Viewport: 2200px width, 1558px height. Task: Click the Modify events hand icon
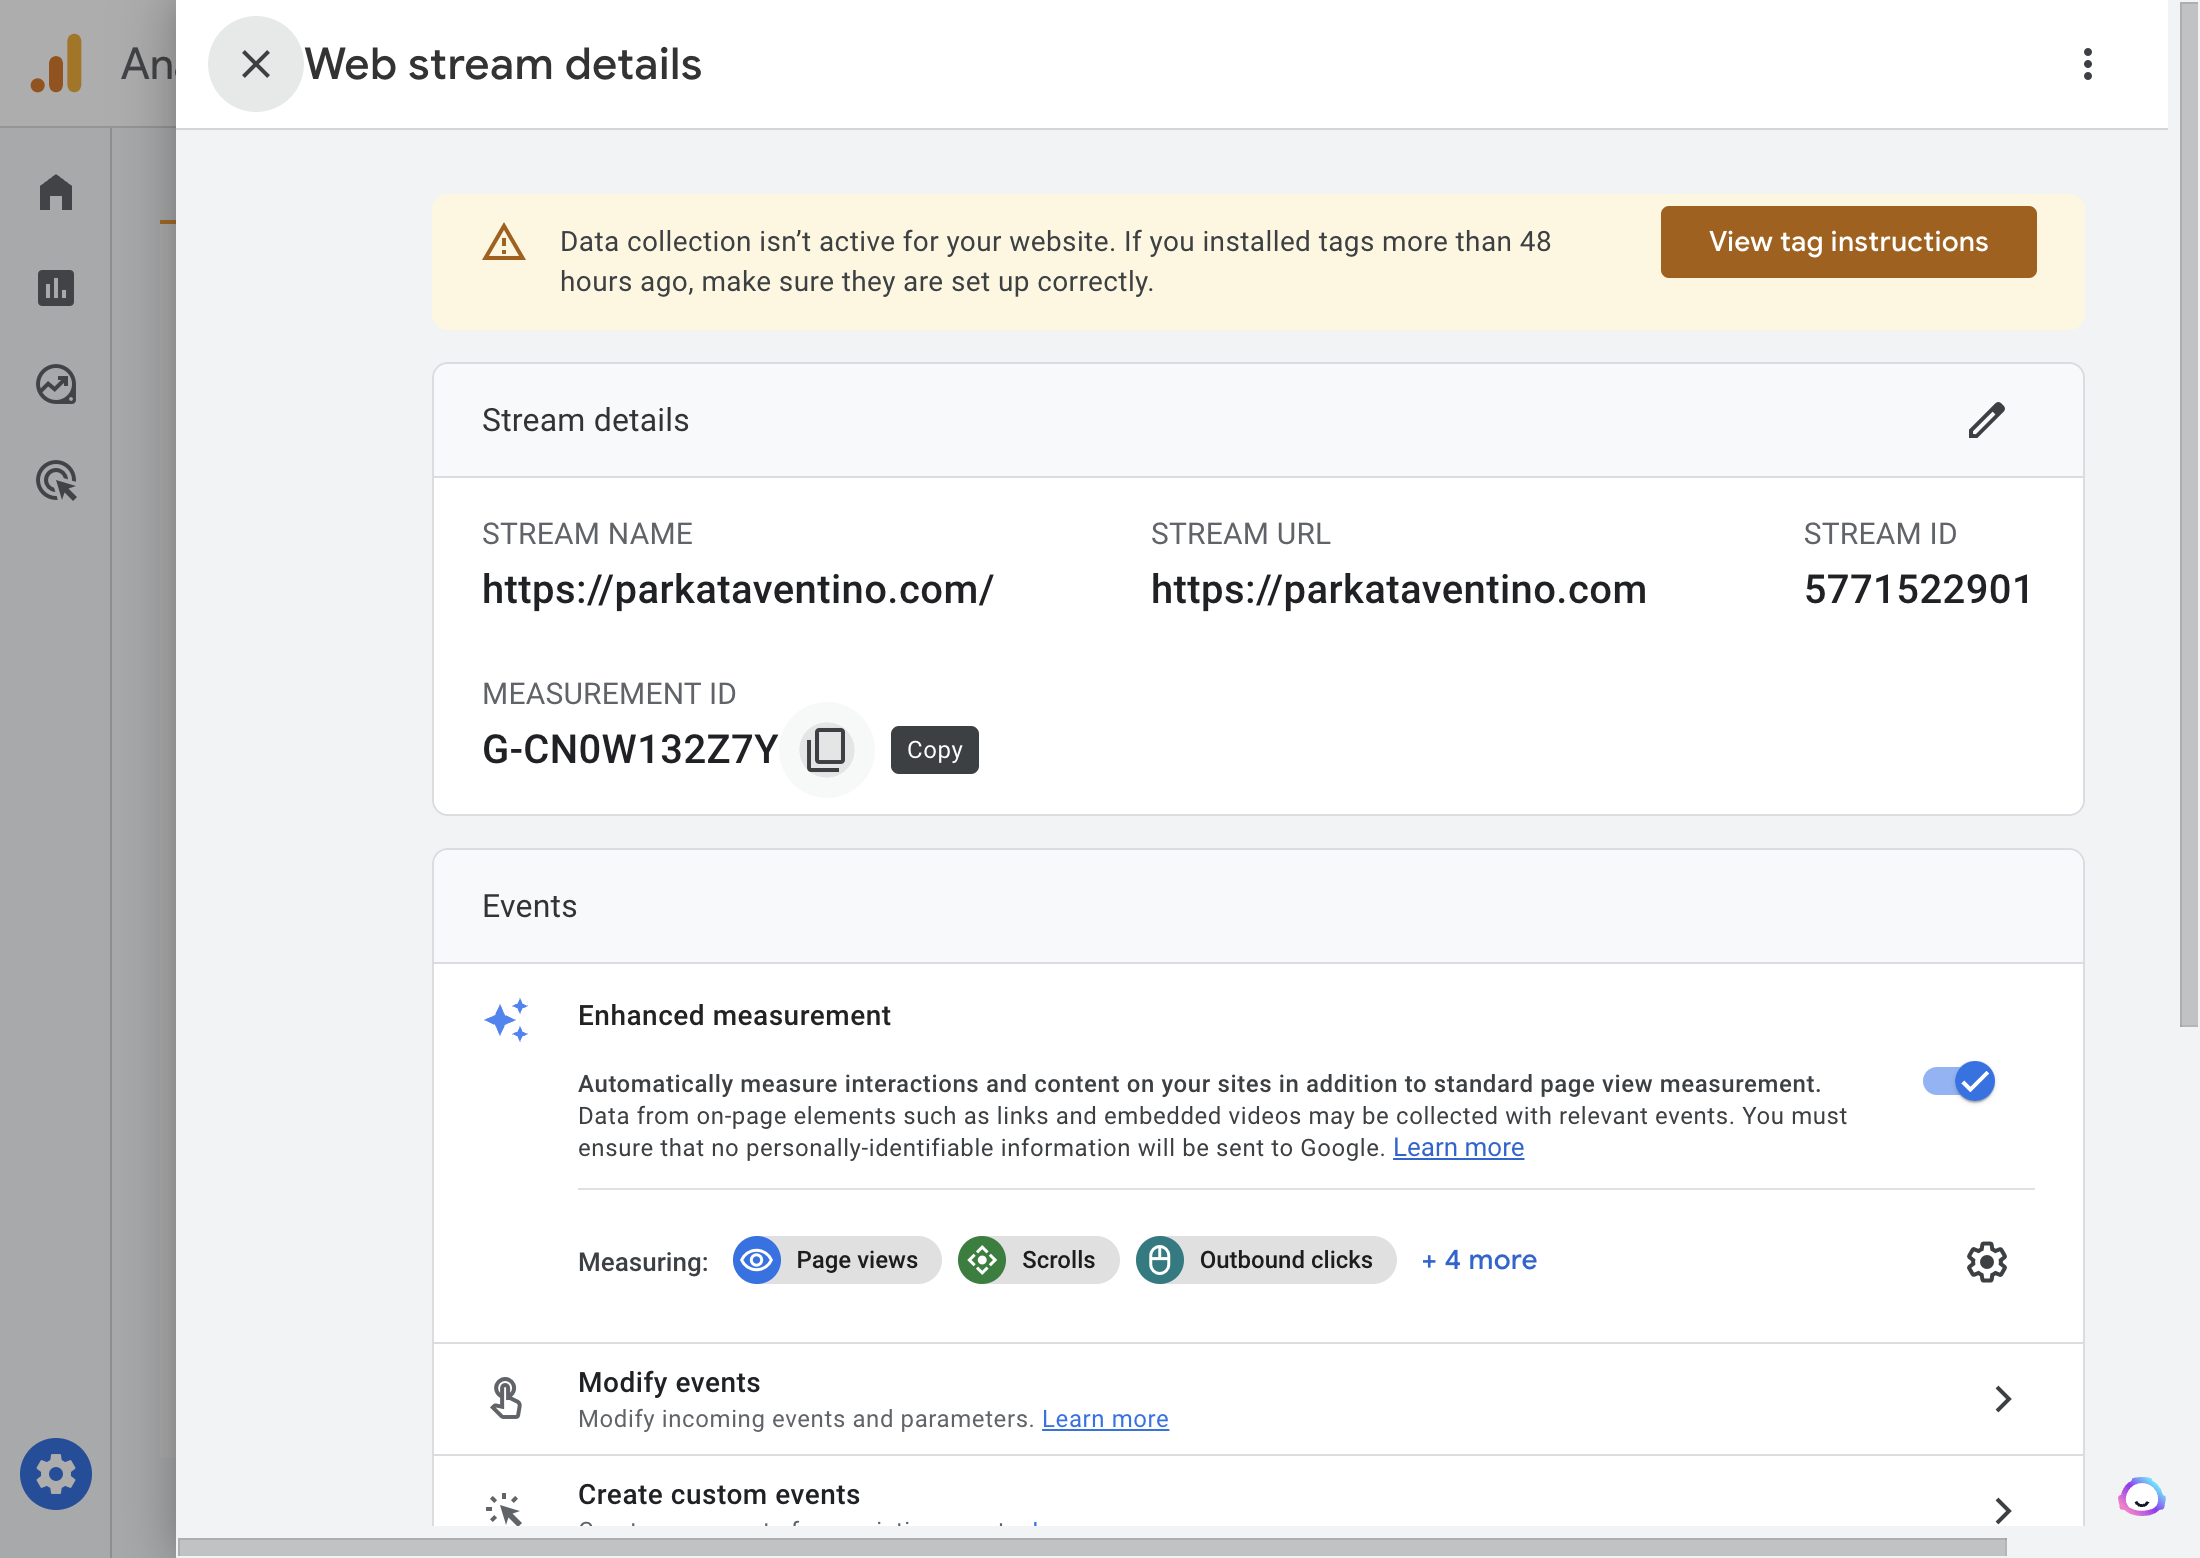(x=506, y=1398)
